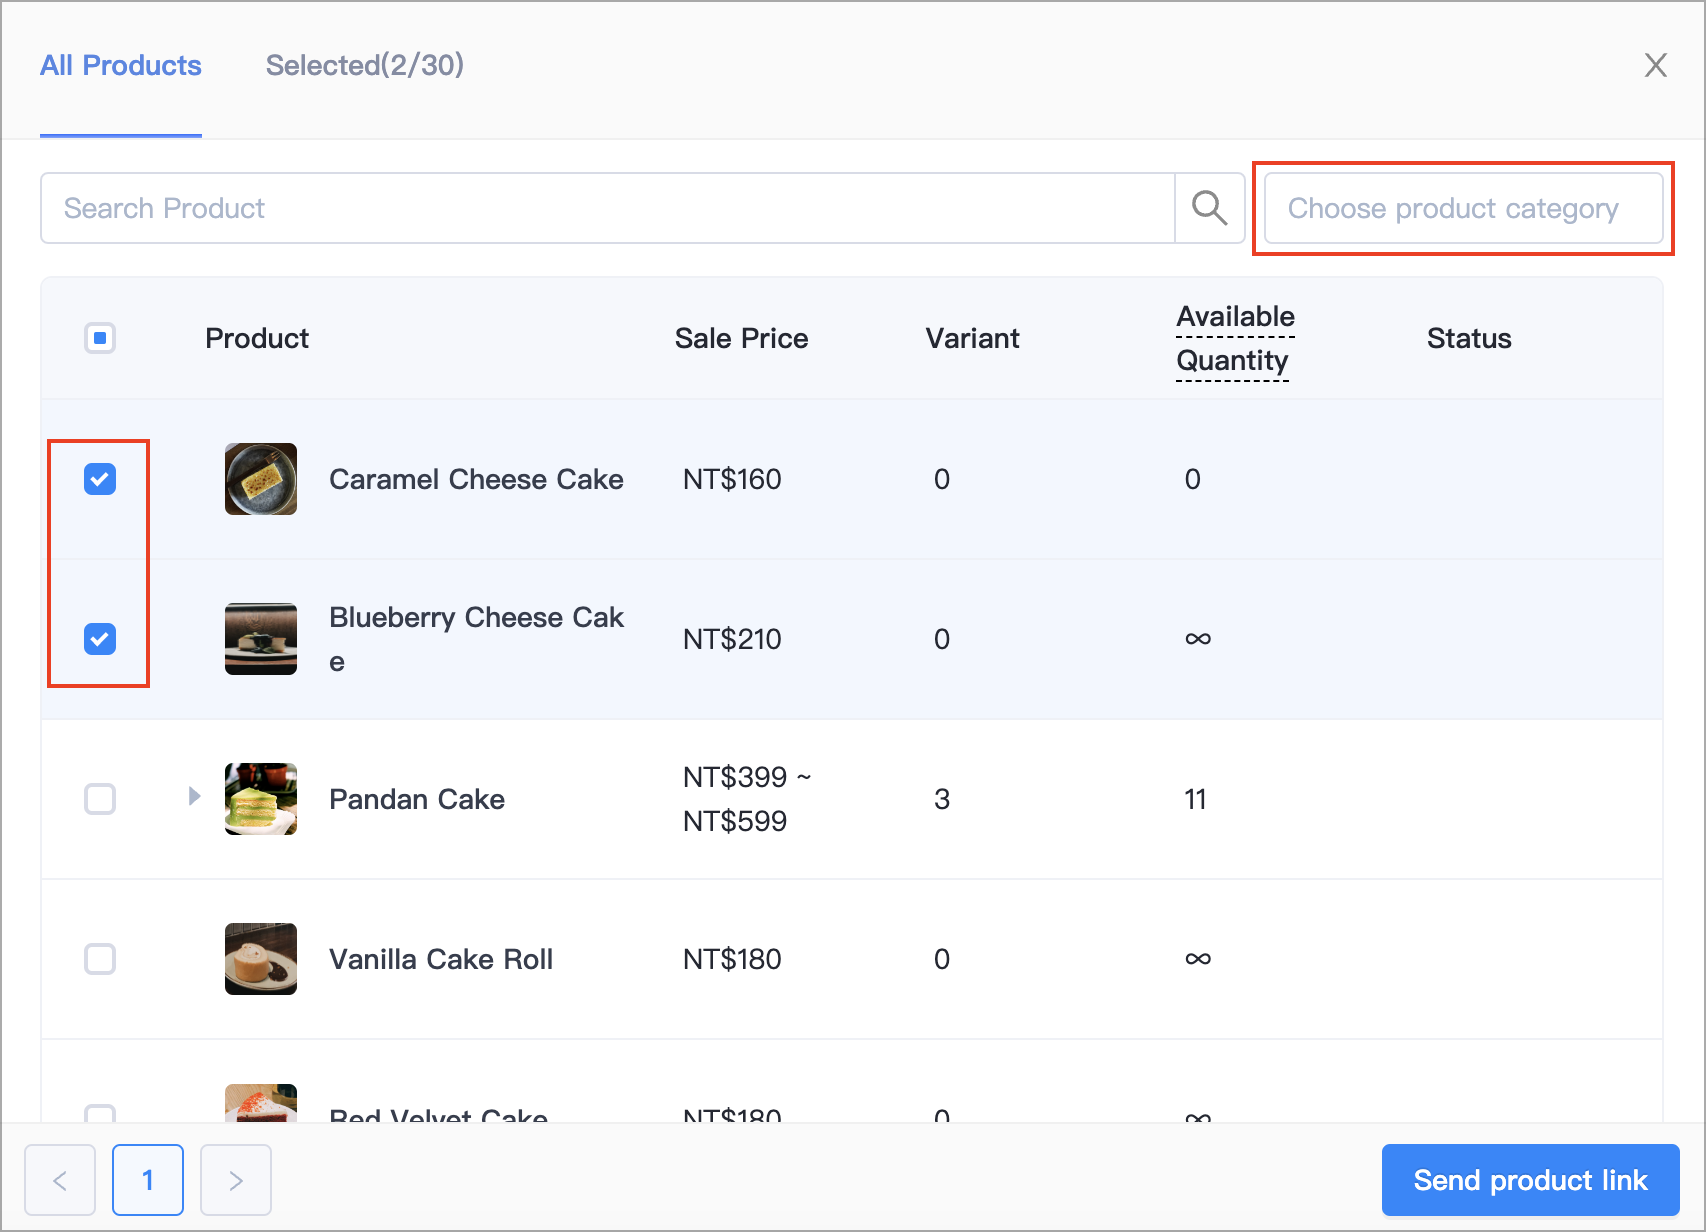Open the Blueberry Cheese Cake thumbnail
1706x1232 pixels.
261,639
